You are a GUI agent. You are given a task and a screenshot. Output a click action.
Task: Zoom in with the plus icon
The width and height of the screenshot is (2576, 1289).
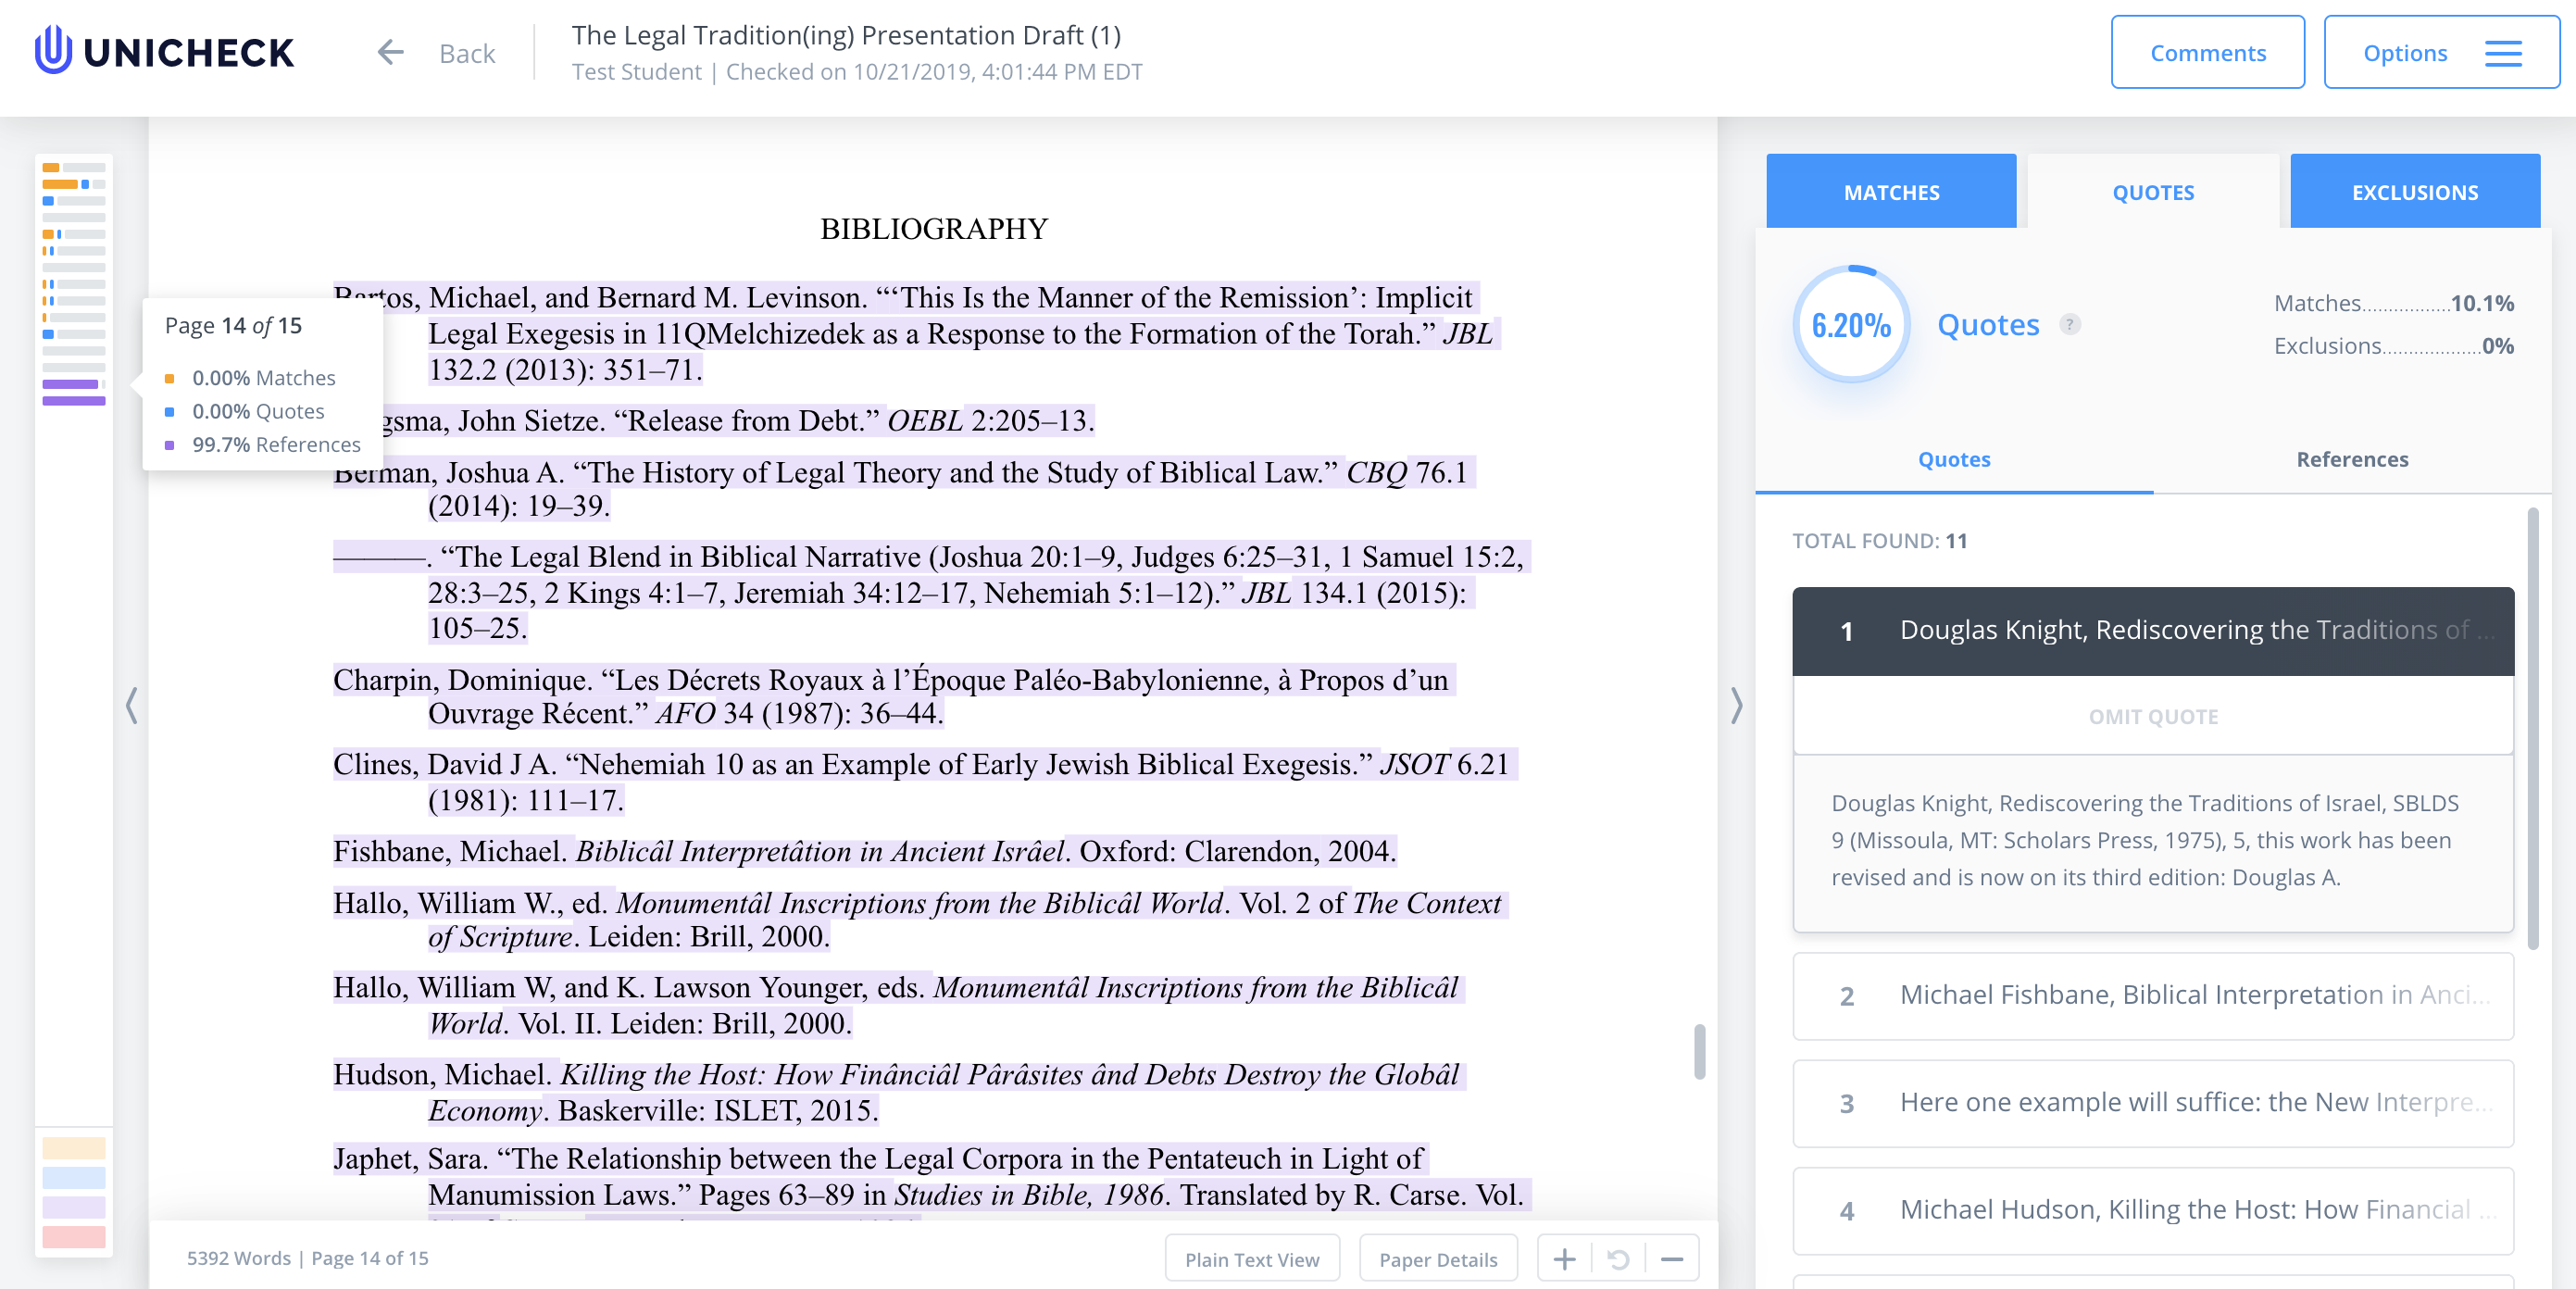pos(1564,1258)
